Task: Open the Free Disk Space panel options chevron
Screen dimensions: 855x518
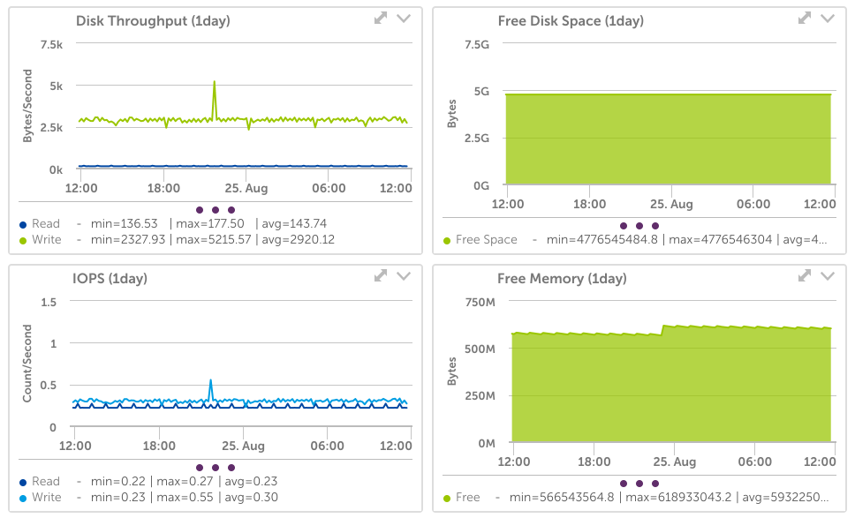Action: point(828,19)
